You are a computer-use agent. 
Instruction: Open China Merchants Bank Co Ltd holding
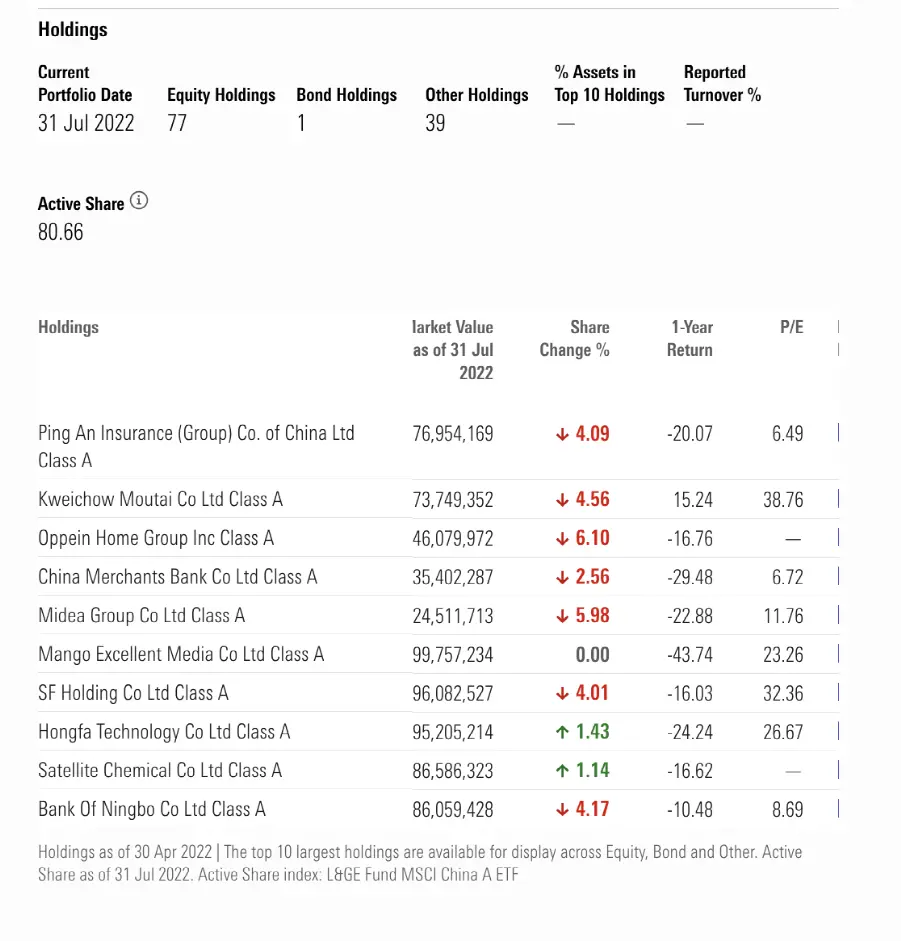[178, 577]
